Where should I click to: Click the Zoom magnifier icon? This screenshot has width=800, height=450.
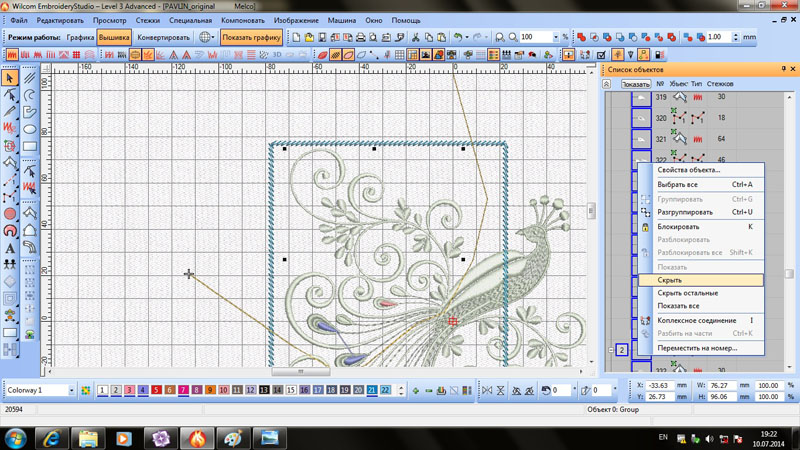click(500, 37)
